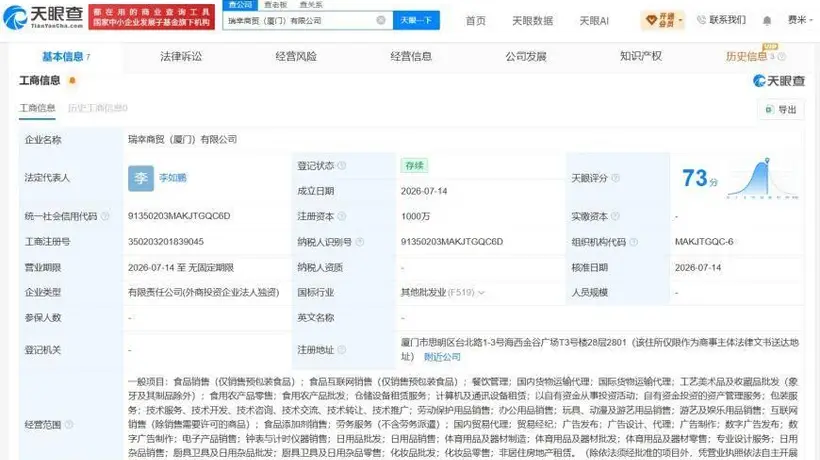
Task: Click the 附近公司 link
Action: [442, 357]
